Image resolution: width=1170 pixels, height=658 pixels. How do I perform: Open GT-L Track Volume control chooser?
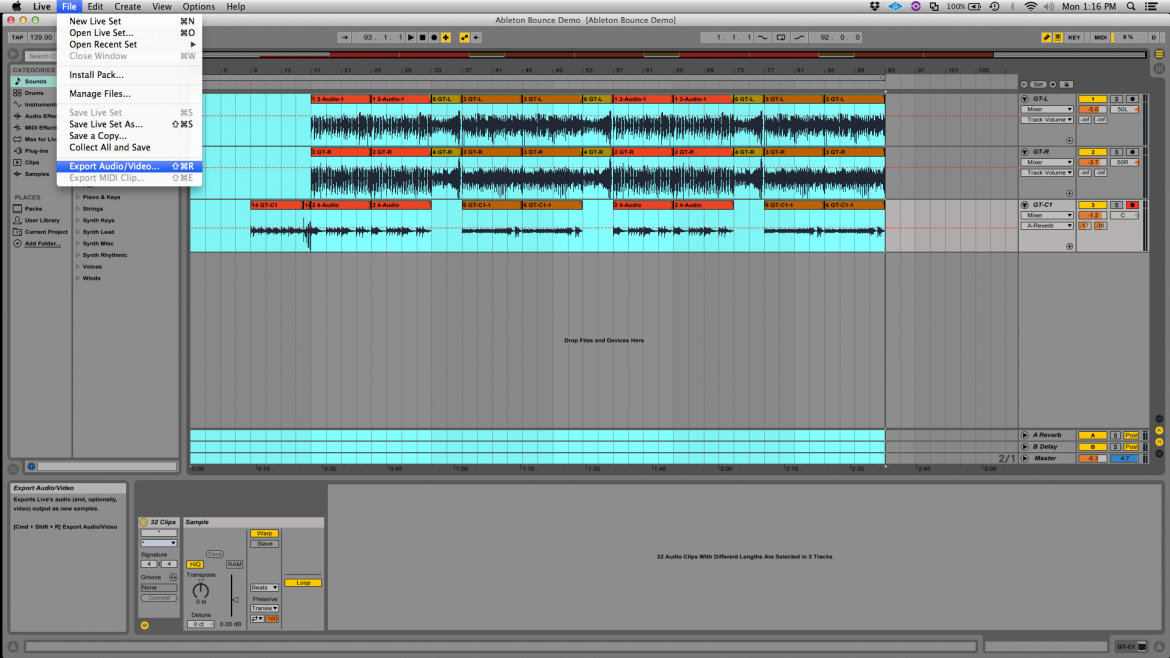tap(1047, 120)
